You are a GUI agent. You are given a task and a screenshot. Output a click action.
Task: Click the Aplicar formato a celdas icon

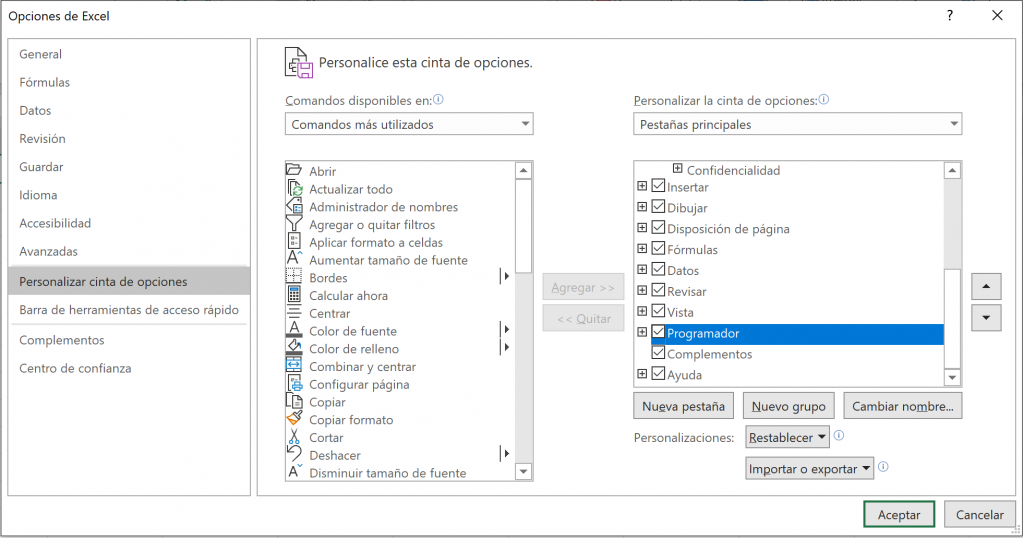(294, 241)
